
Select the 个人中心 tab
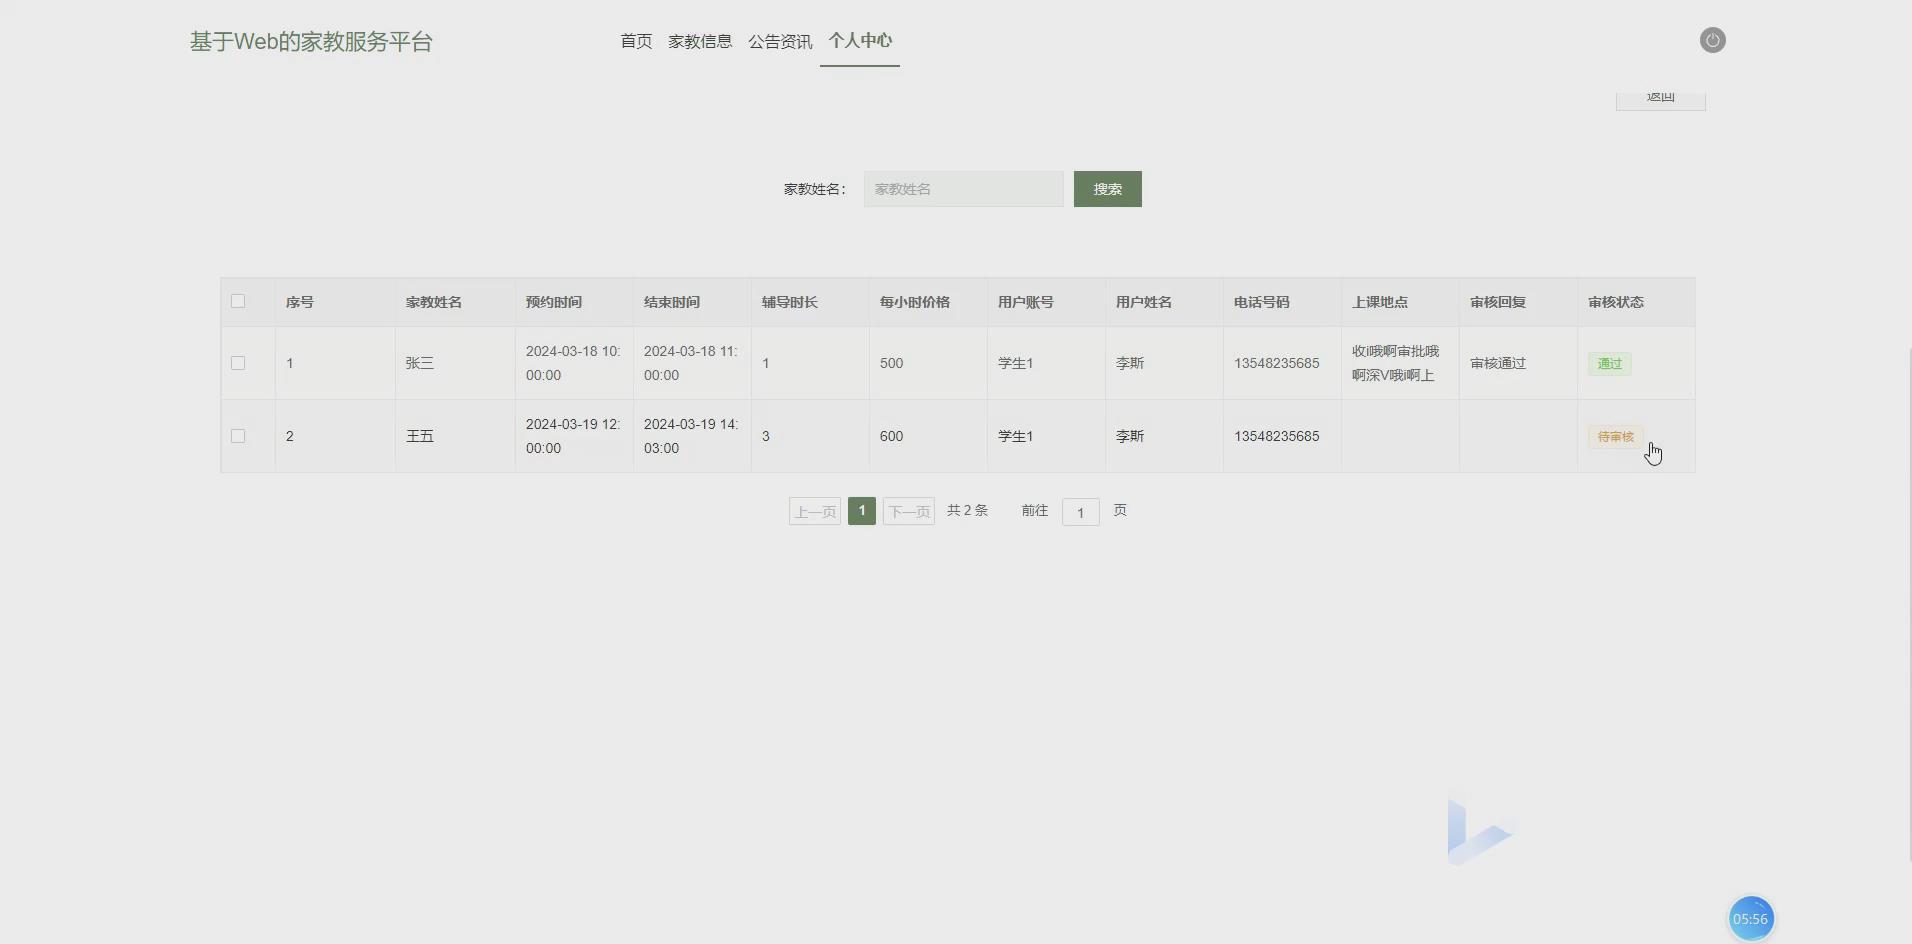click(x=859, y=41)
